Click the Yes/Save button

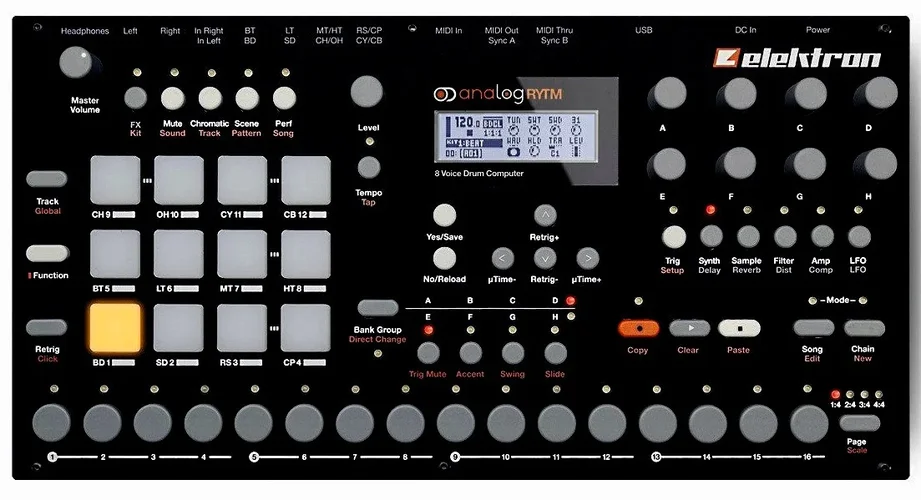445,215
